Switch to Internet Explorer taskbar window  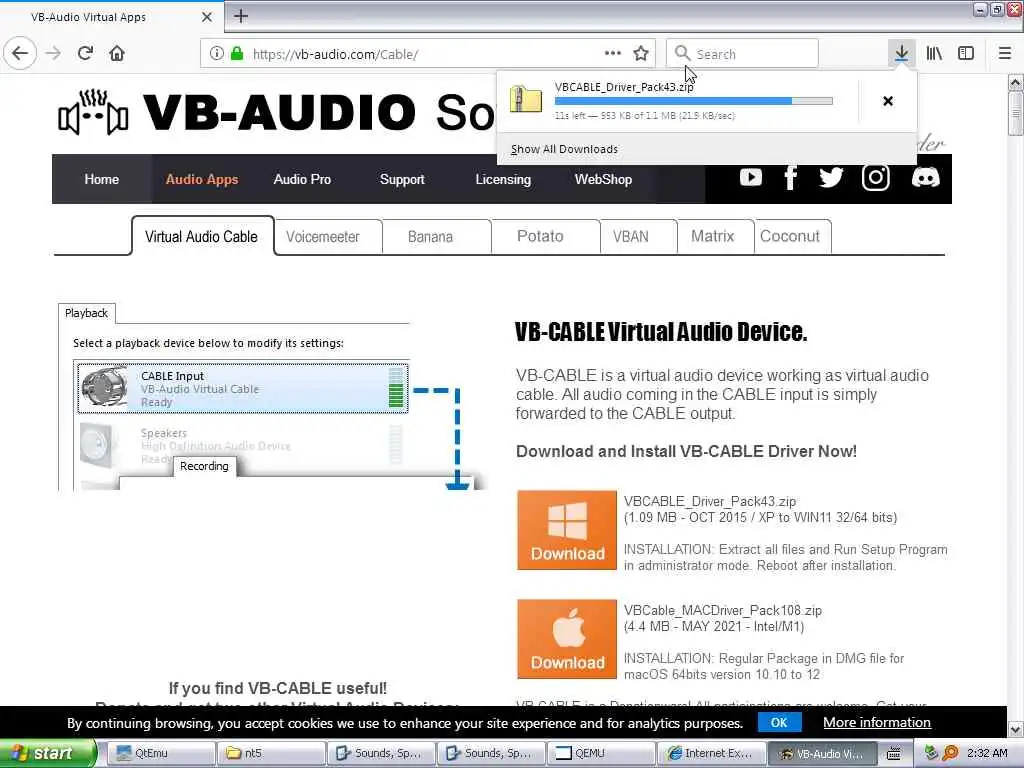711,753
